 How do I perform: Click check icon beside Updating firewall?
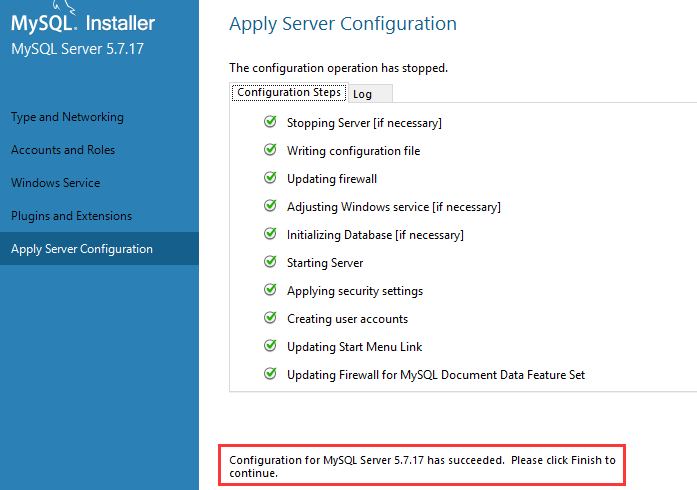click(x=270, y=177)
